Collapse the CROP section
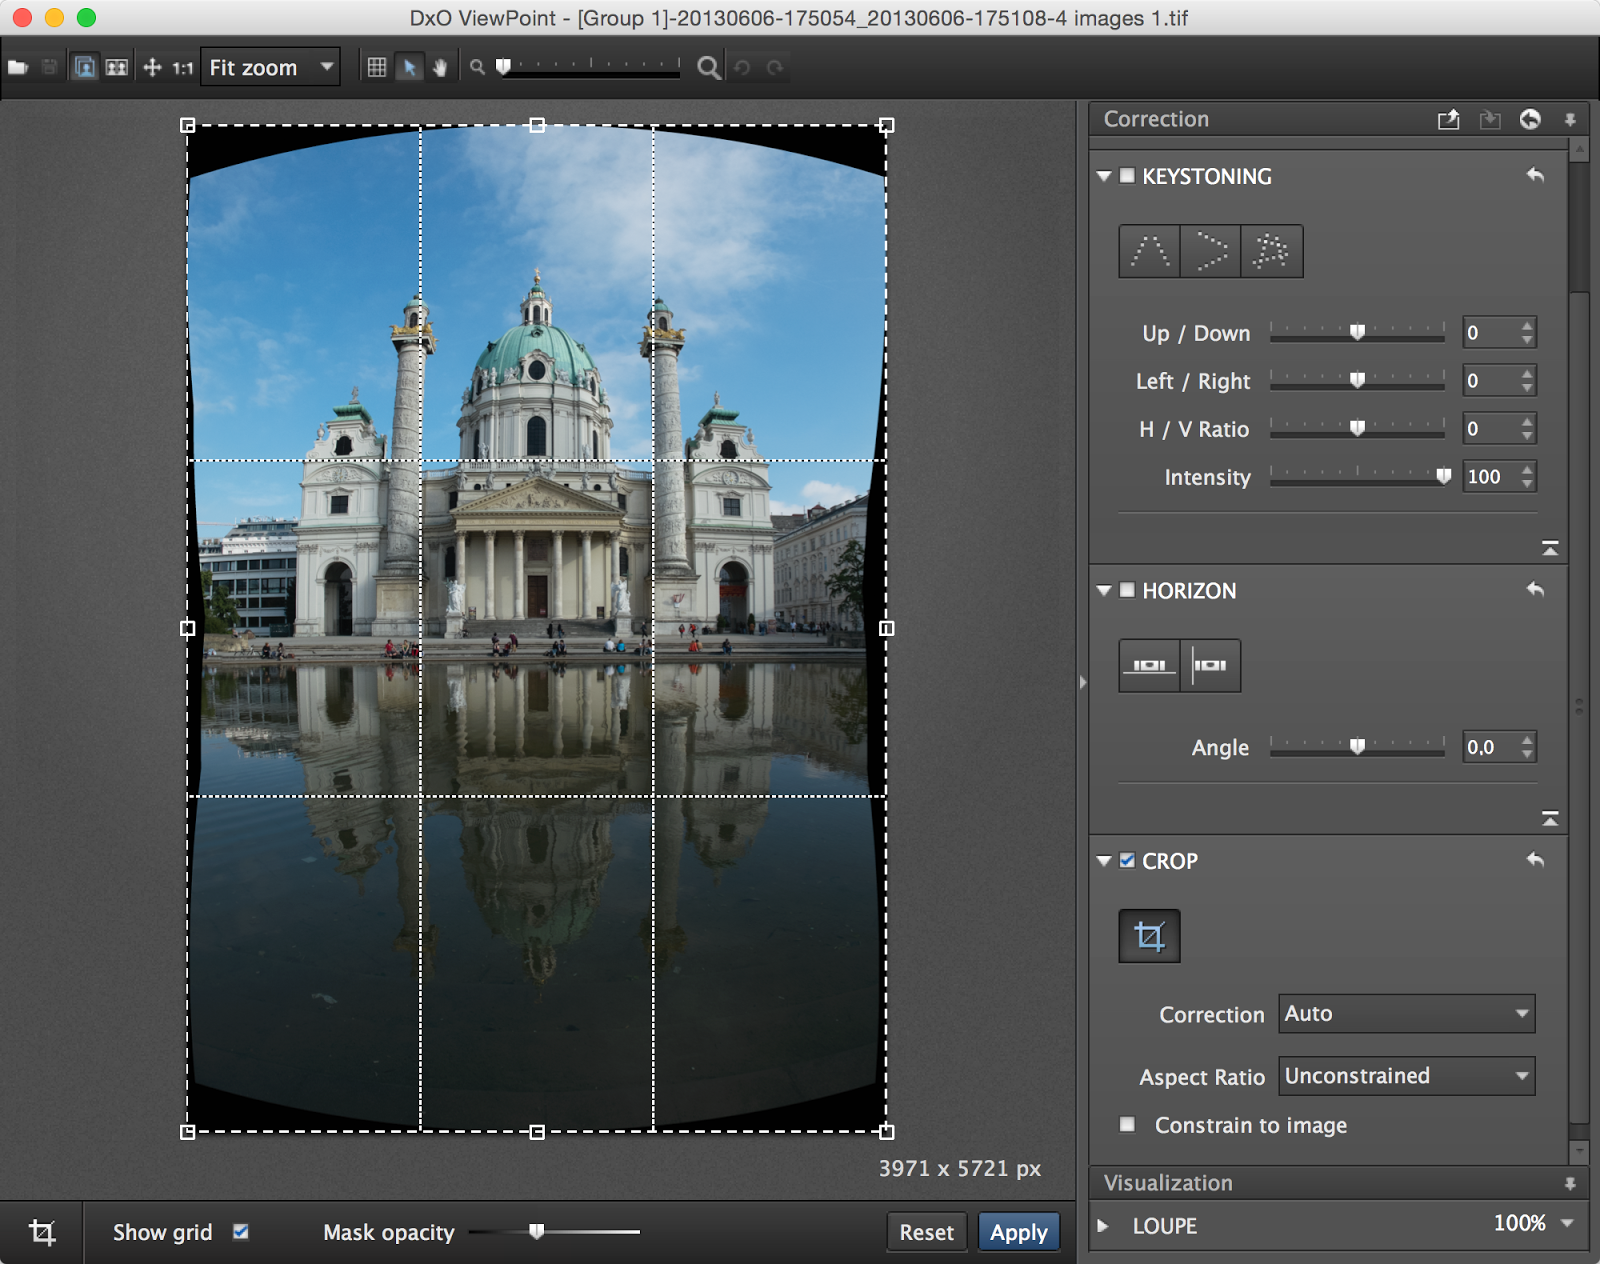The width and height of the screenshot is (1600, 1264). click(x=1104, y=861)
